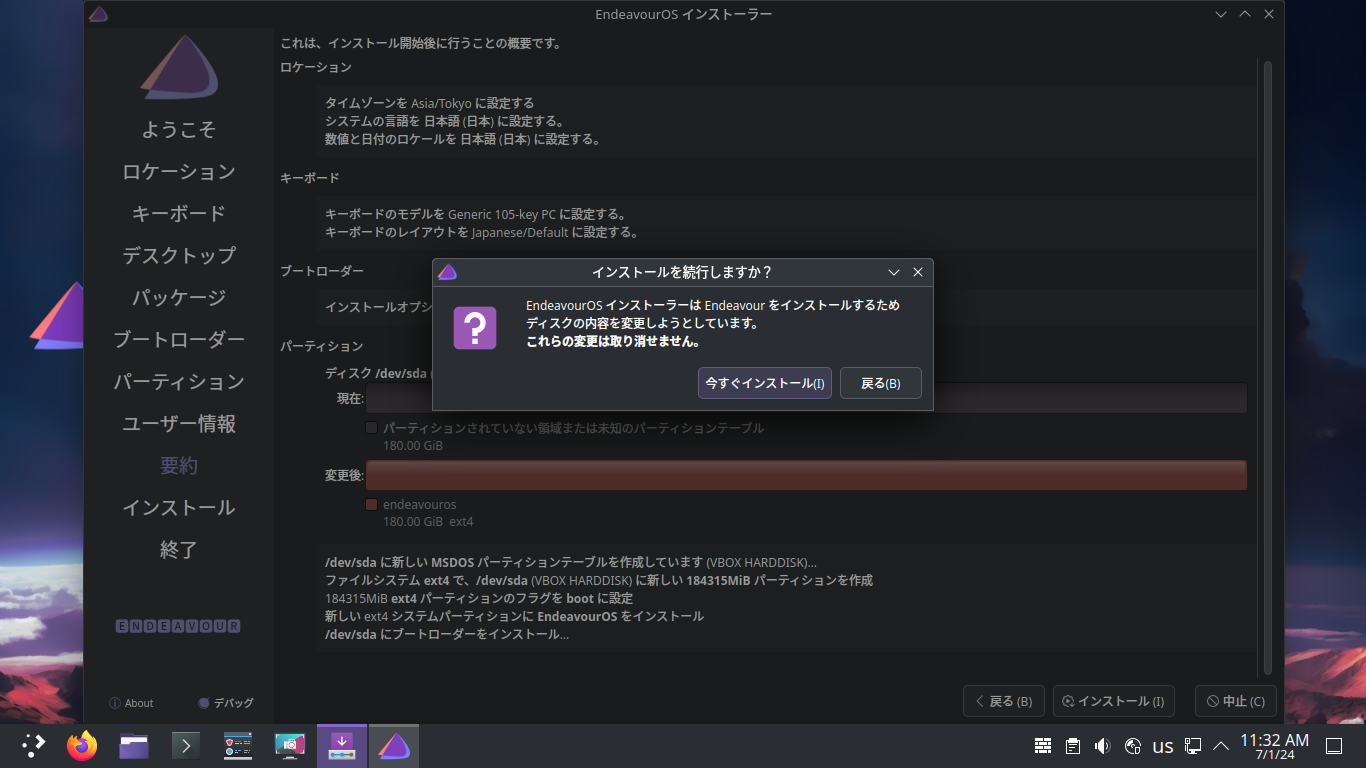Open the screenshot tool icon in the taskbar
The image size is (1366, 768).
click(290, 745)
